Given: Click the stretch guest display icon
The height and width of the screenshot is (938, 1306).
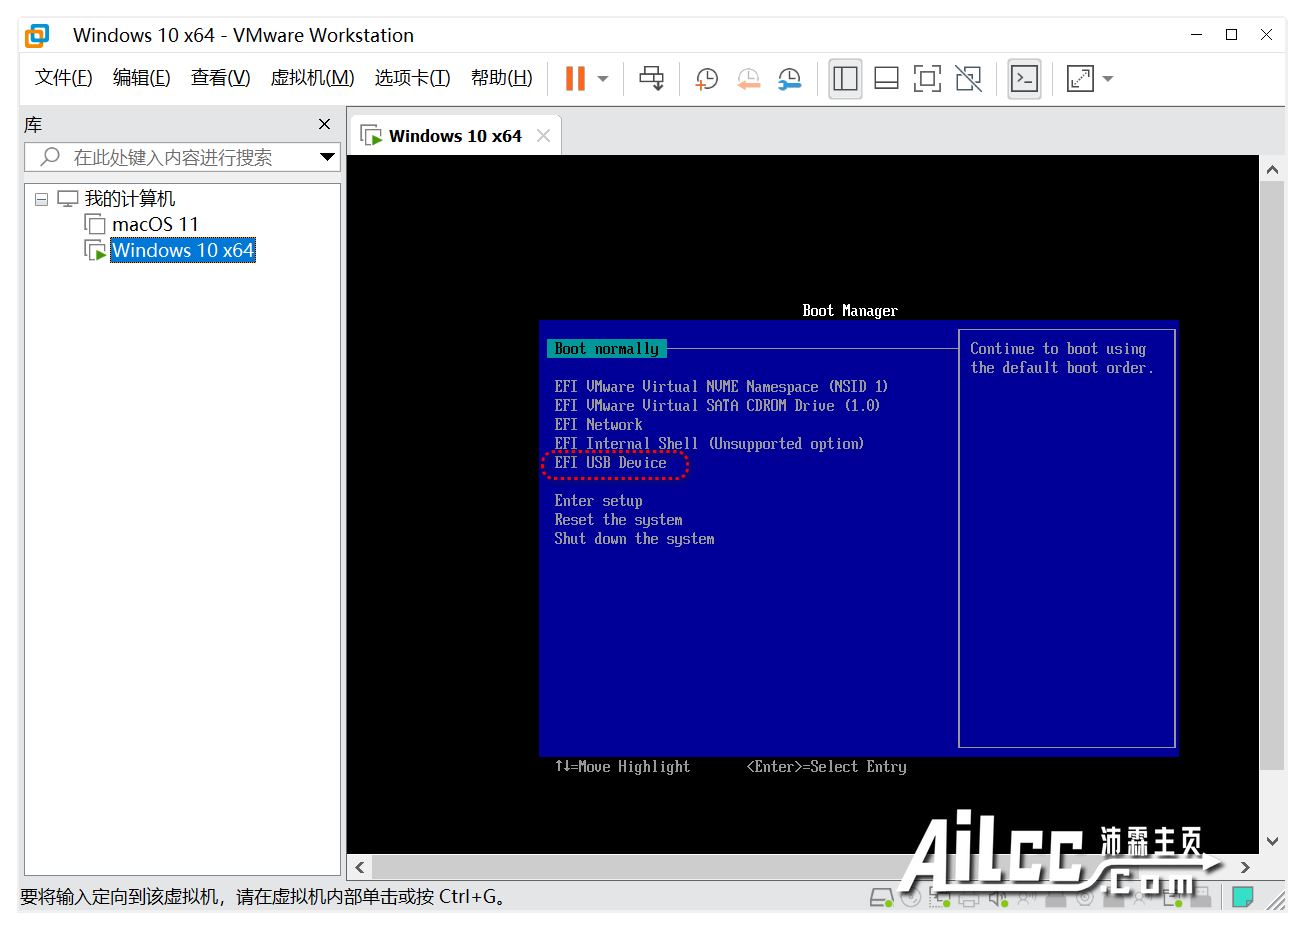Looking at the screenshot, I should tap(1080, 79).
